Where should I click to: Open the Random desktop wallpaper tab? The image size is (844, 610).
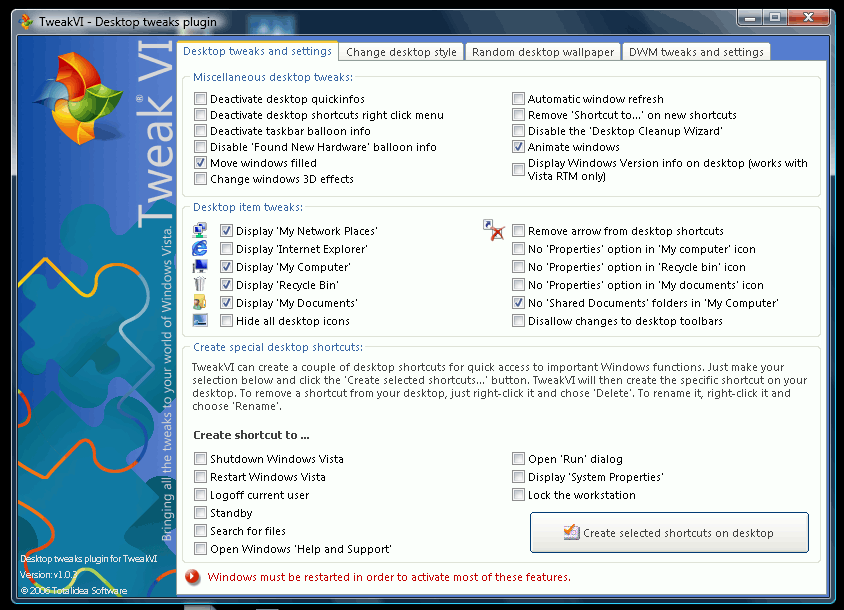tap(543, 52)
